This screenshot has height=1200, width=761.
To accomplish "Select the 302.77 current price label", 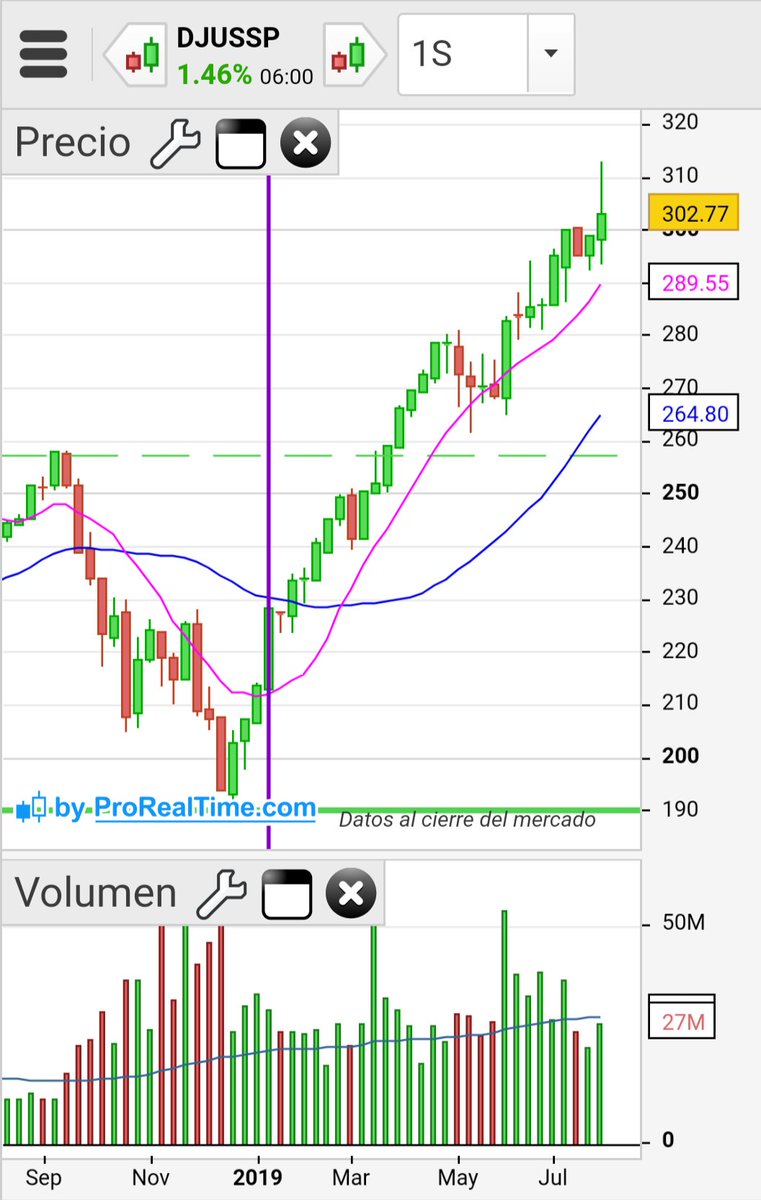I will coord(694,212).
